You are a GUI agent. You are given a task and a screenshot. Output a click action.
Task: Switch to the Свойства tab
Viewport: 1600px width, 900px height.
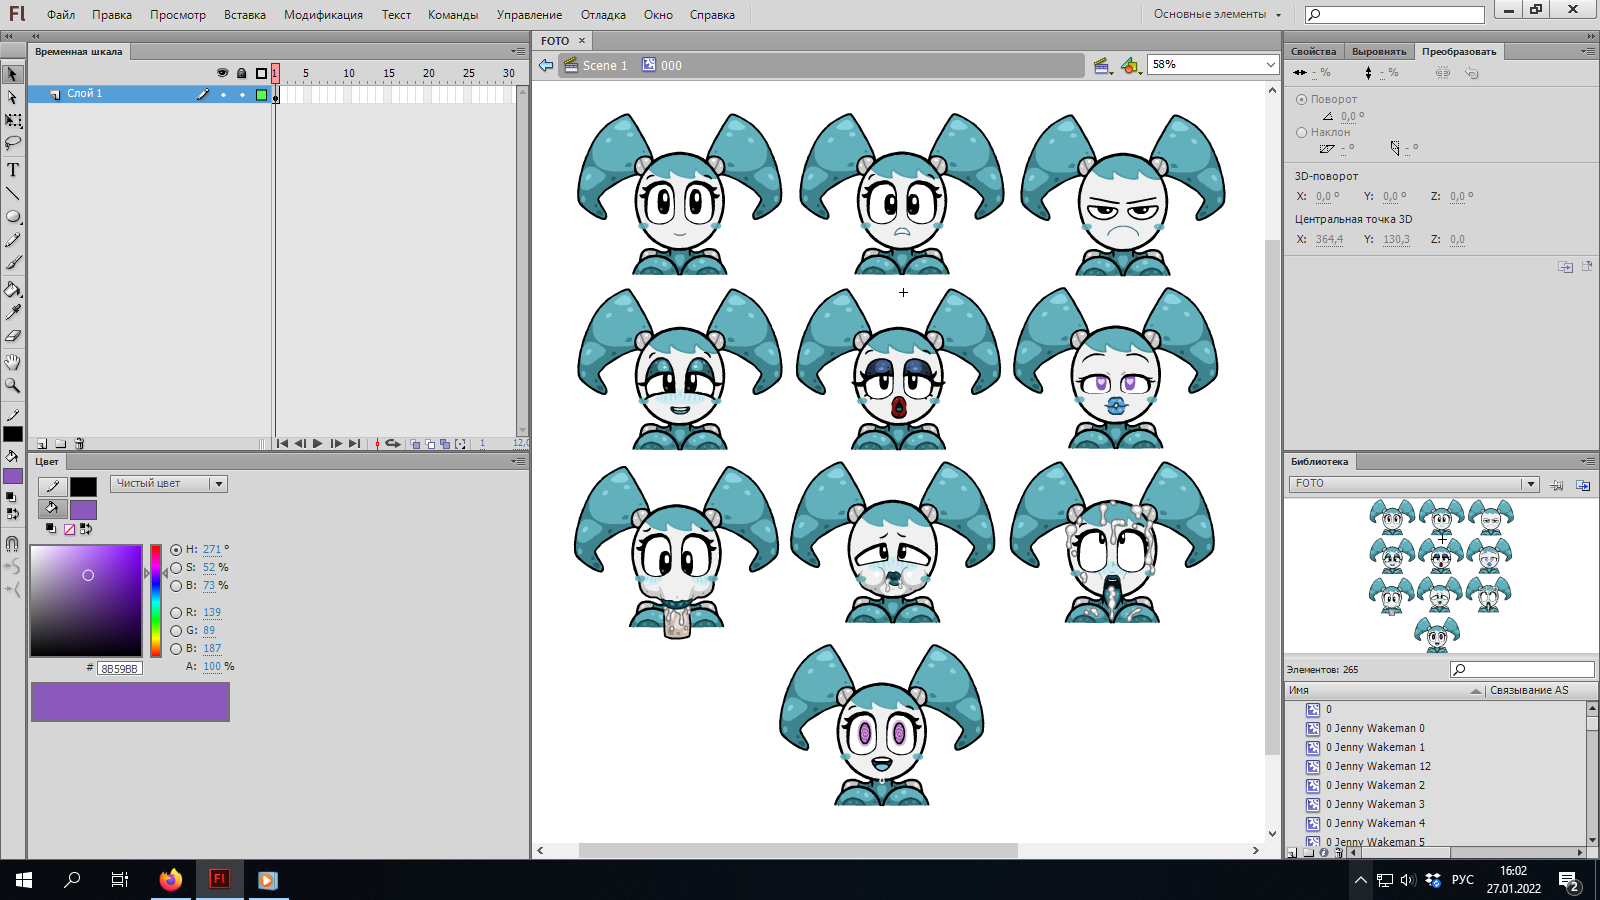1313,52
